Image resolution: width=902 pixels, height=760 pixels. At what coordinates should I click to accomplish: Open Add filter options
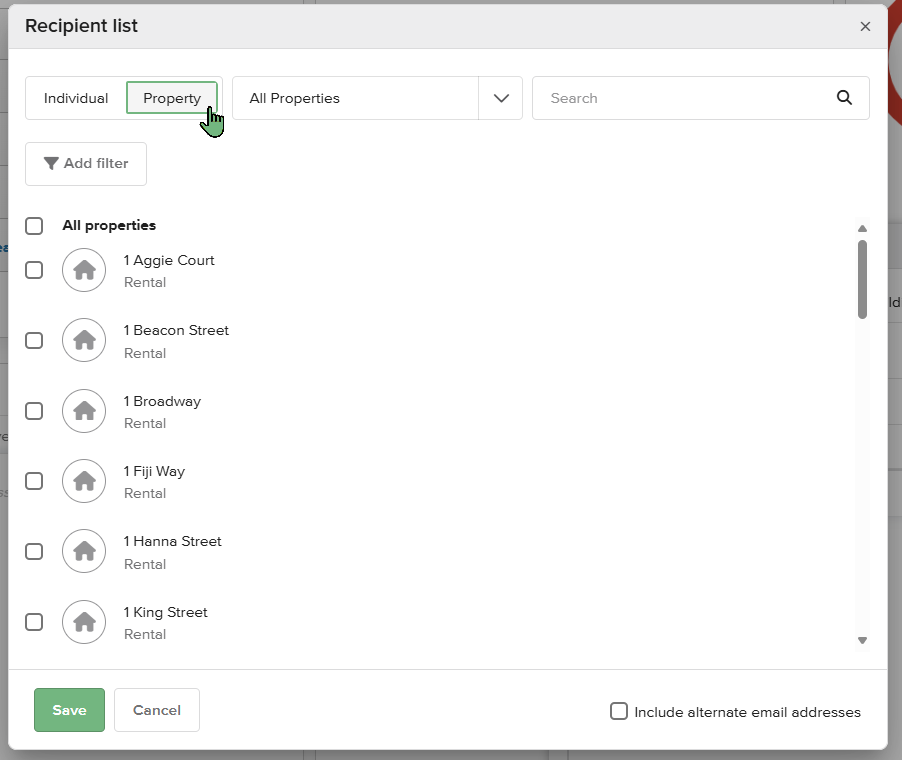point(86,163)
